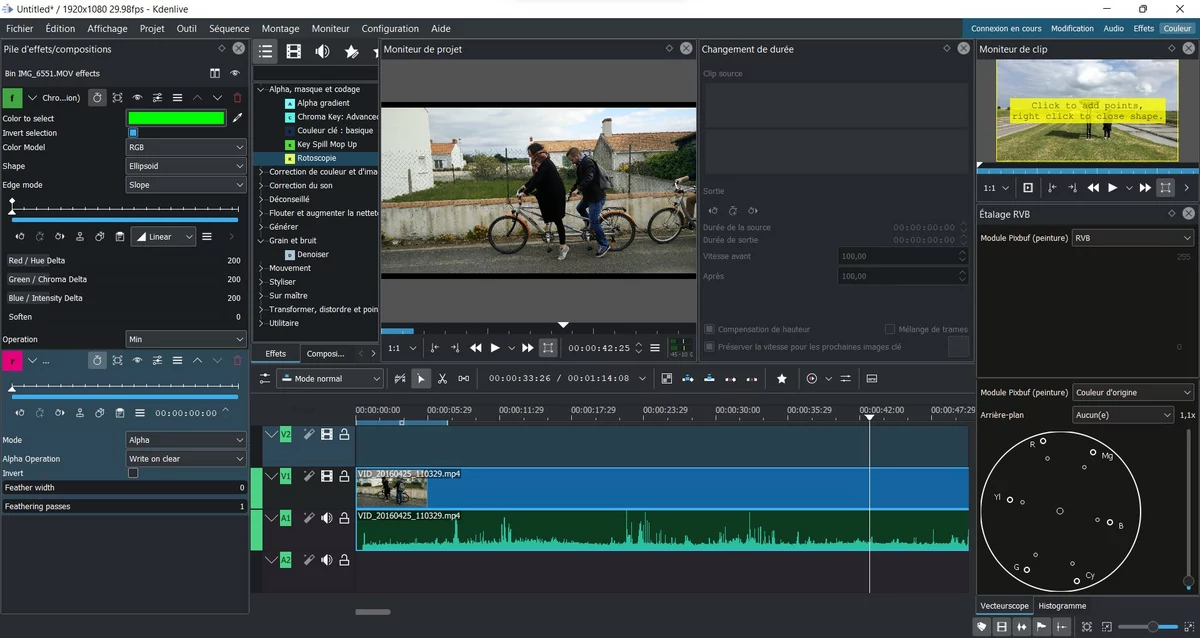Toggle Invert selection checkbox

point(133,133)
